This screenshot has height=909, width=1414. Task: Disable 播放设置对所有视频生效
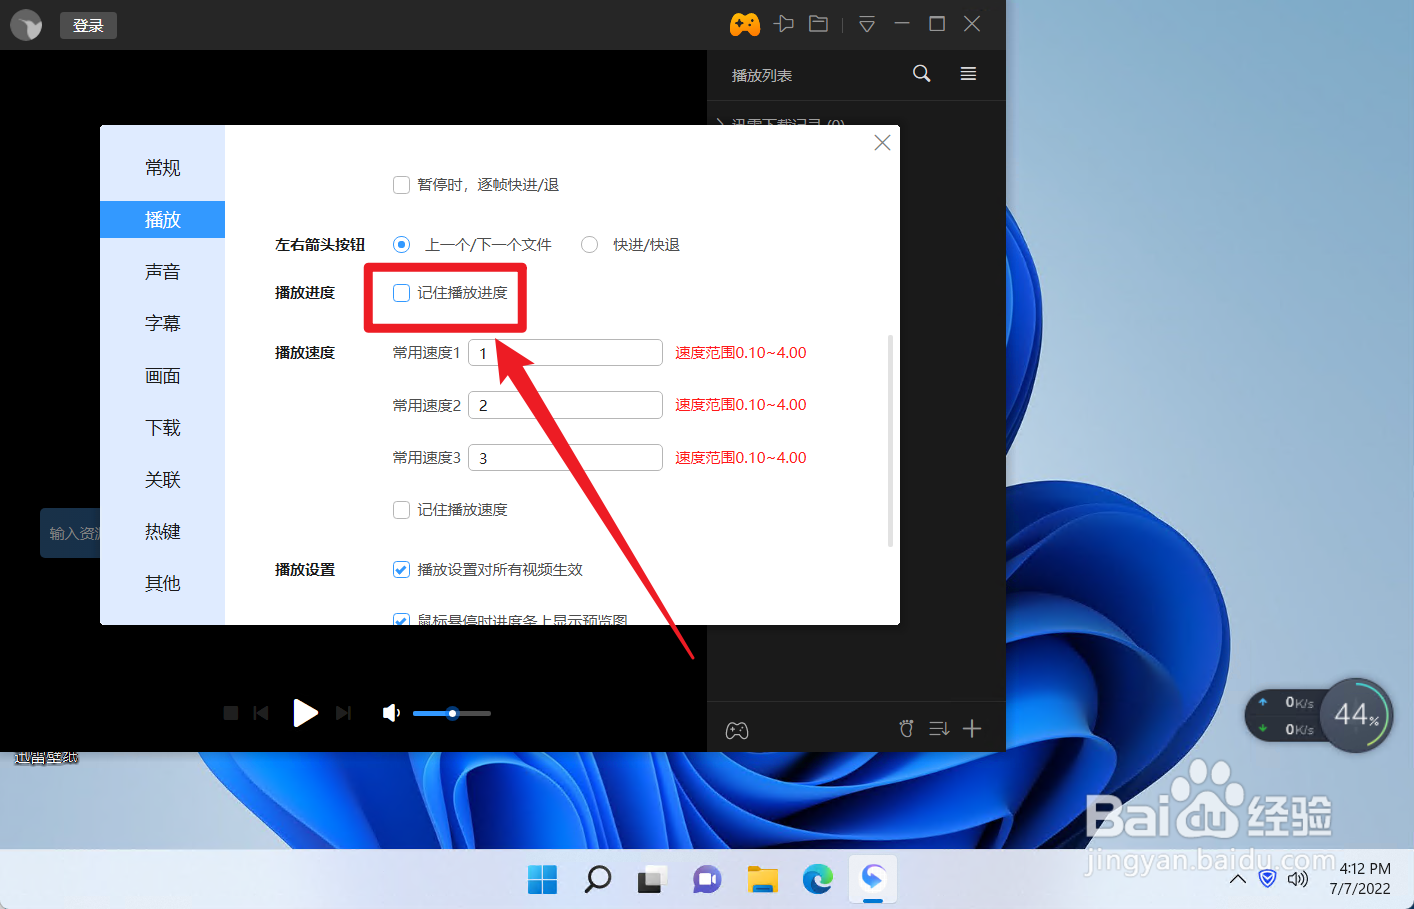[x=401, y=569]
